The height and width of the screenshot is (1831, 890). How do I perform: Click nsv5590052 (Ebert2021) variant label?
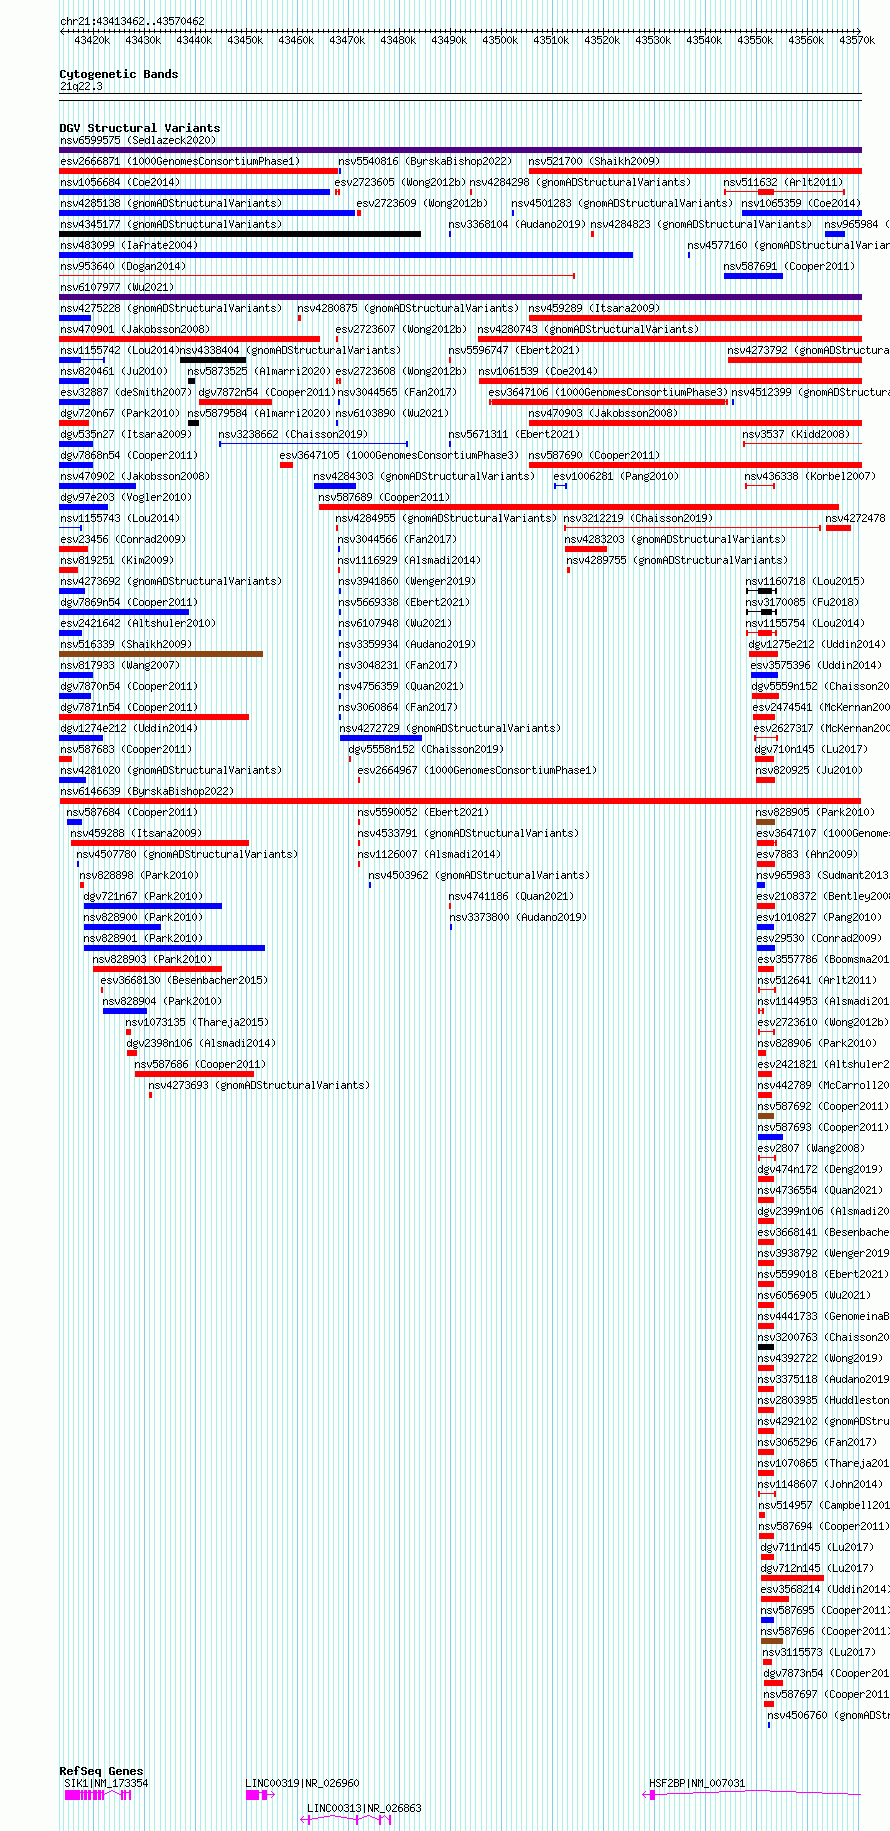tap(424, 813)
